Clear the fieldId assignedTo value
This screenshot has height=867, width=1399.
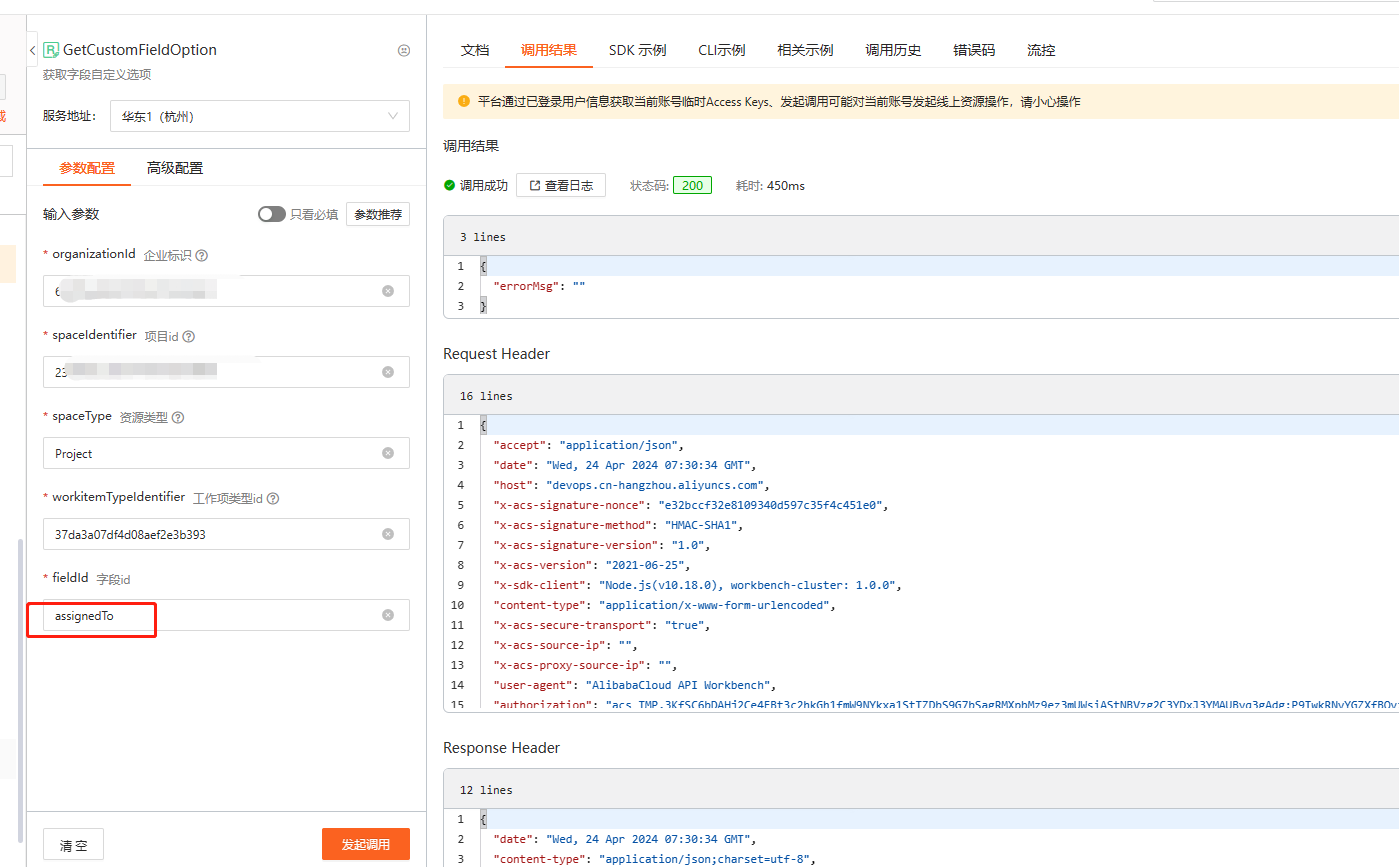[x=388, y=615]
